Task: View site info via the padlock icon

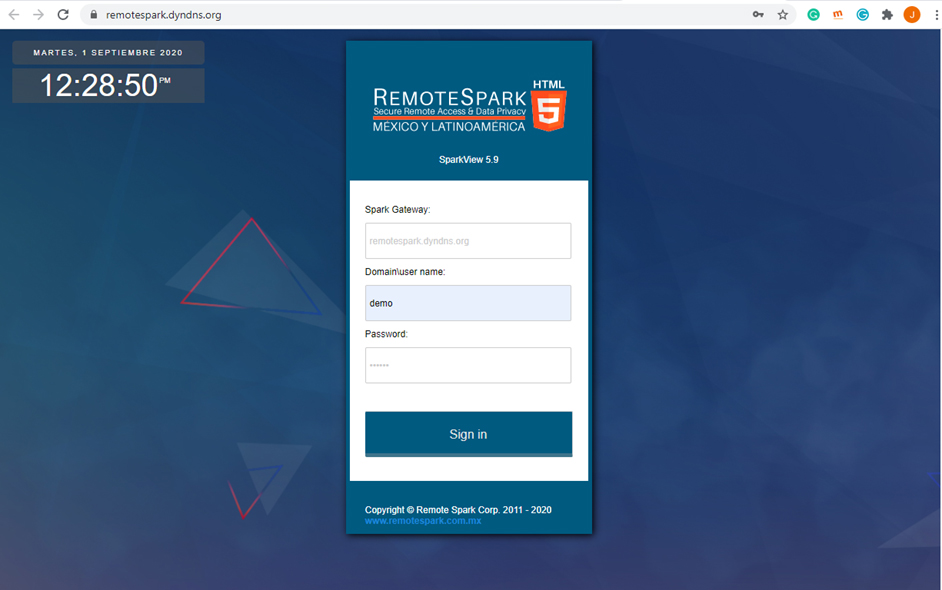Action: pyautogui.click(x=93, y=15)
